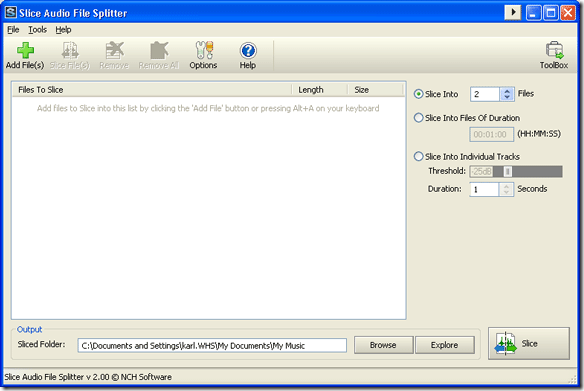Click the 00:01:00 duration time field

(x=491, y=134)
